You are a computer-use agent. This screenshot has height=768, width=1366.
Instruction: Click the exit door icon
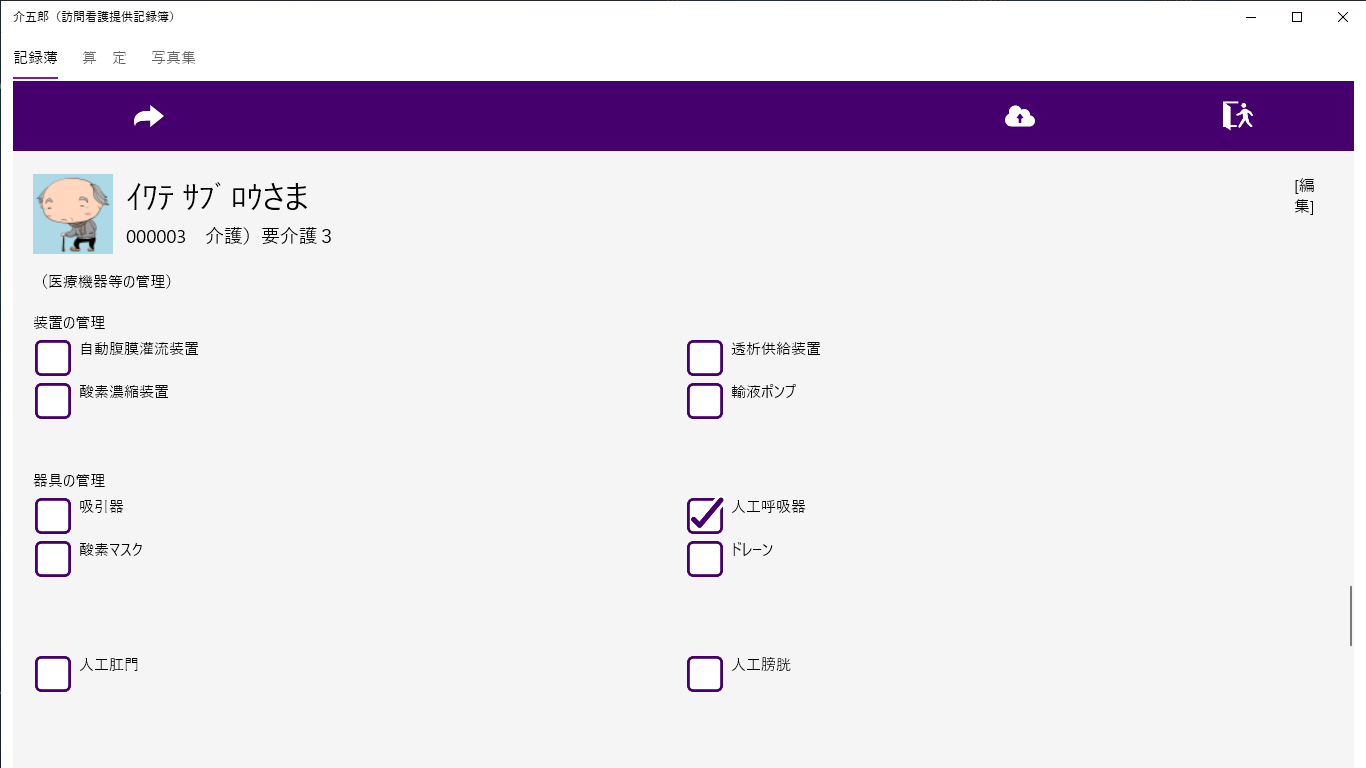coord(1237,116)
